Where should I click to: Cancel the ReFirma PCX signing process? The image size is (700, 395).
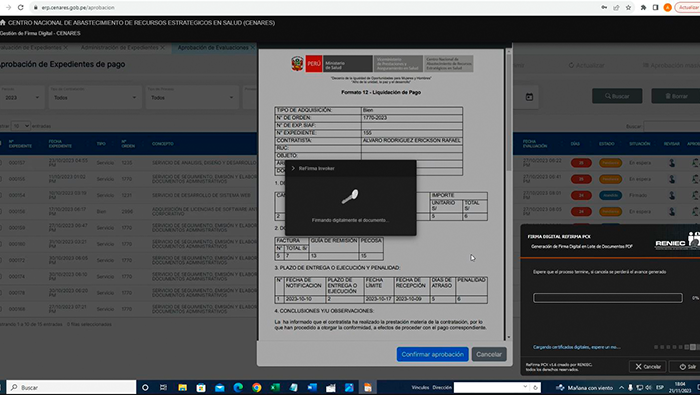click(x=647, y=366)
